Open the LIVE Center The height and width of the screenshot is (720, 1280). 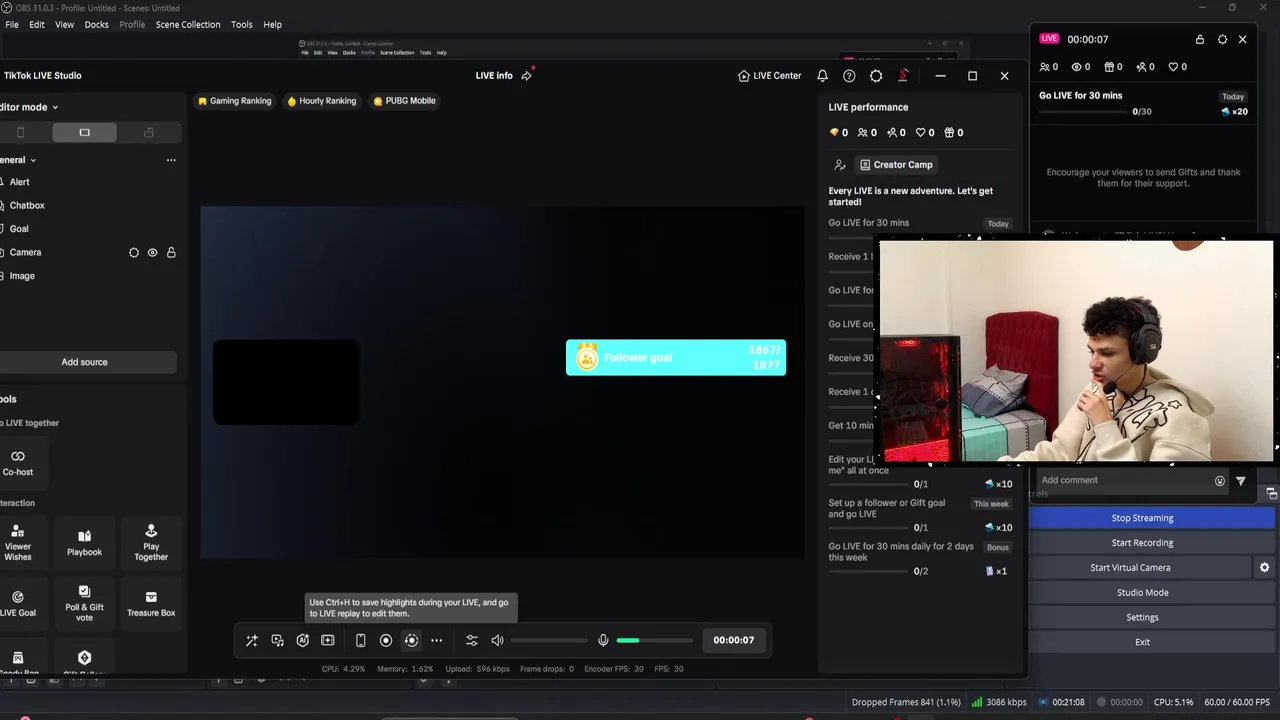pyautogui.click(x=769, y=76)
